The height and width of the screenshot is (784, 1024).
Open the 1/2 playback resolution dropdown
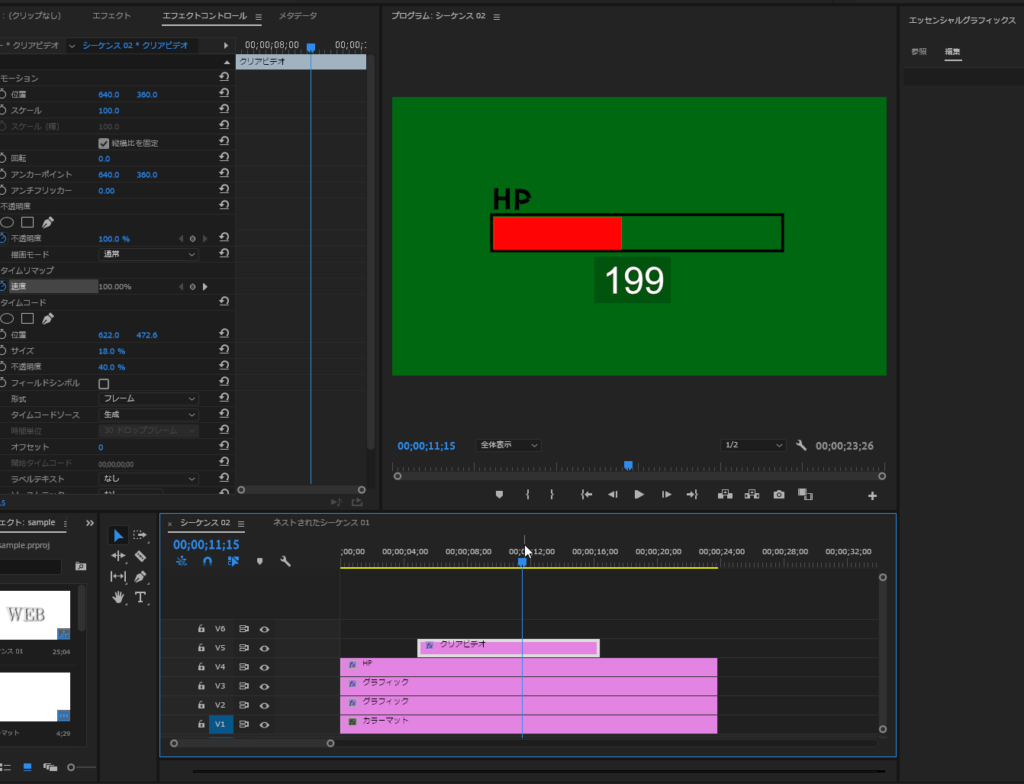753,445
